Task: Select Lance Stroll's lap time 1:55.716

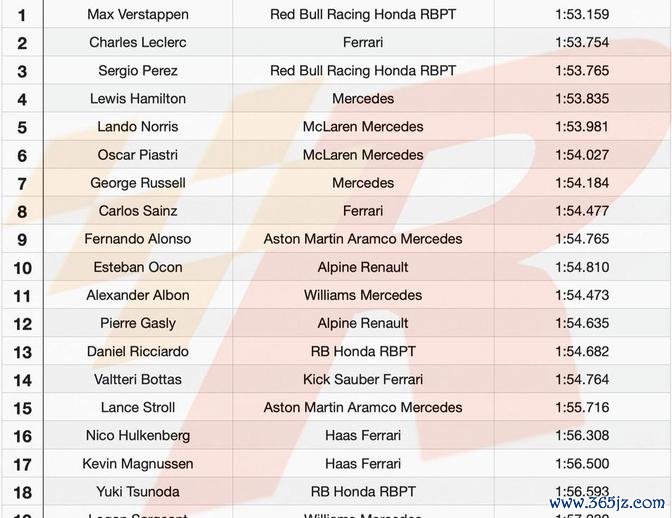Action: (583, 407)
